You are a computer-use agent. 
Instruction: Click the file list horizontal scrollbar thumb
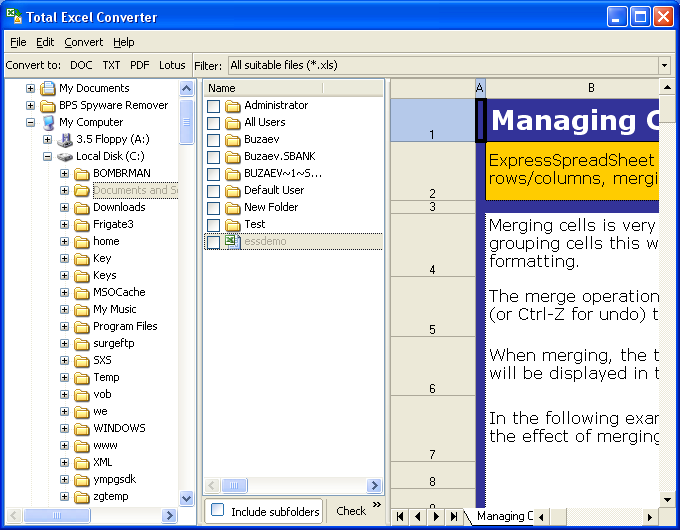coord(234,485)
